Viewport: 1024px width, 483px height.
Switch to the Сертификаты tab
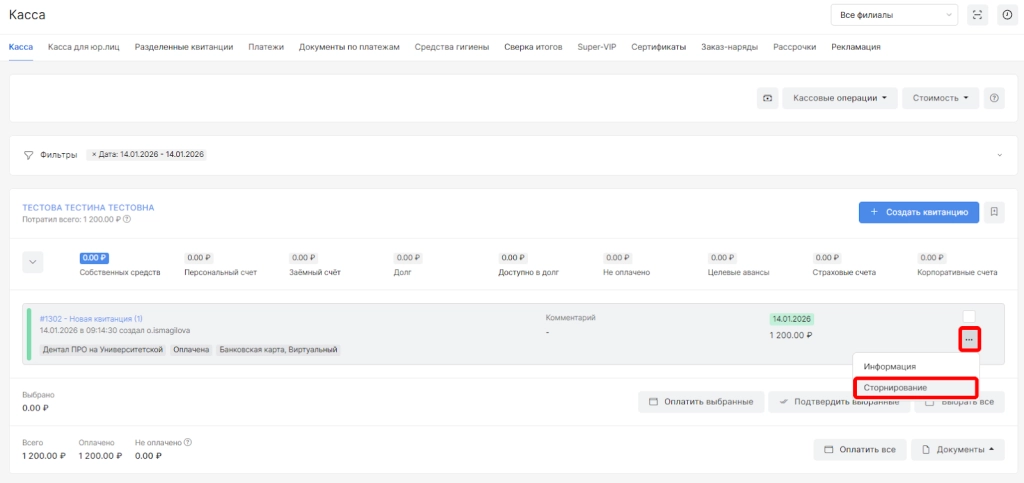point(658,47)
